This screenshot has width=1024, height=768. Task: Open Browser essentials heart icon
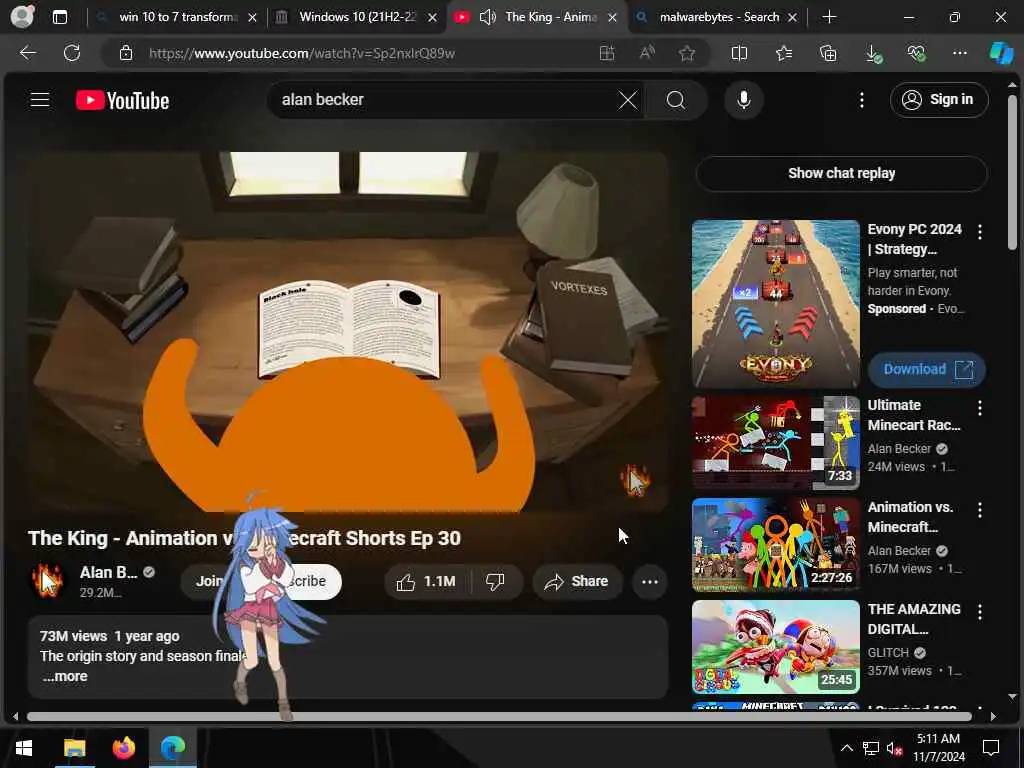[916, 54]
